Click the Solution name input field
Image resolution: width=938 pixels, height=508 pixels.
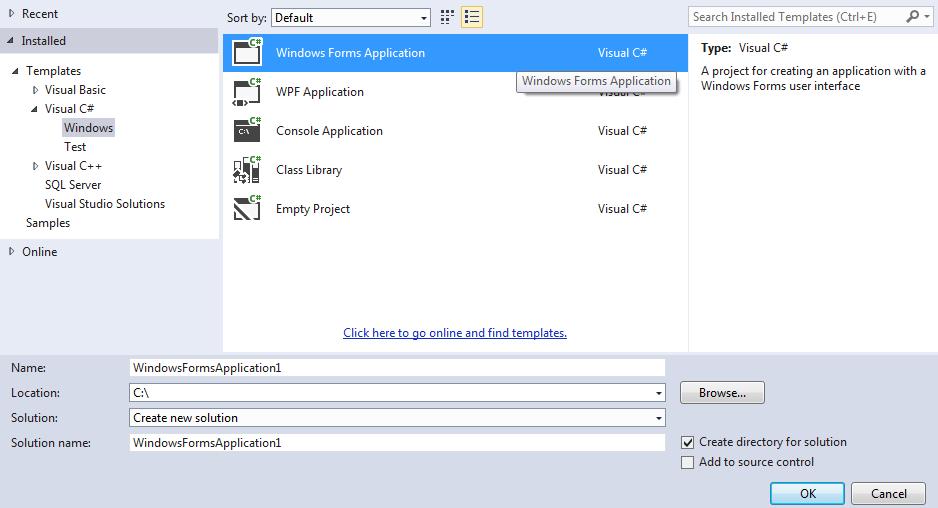[397, 443]
